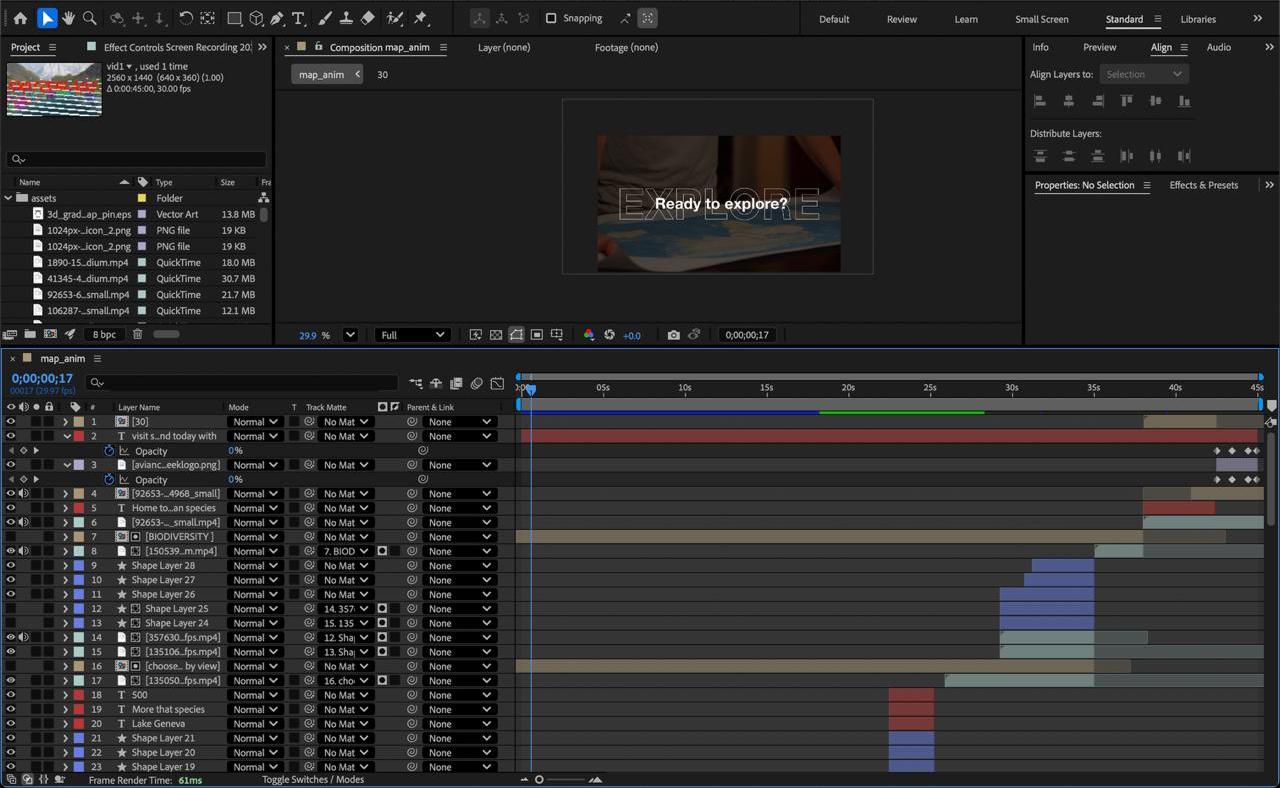Open the Effects & Presets panel tab
This screenshot has height=788, width=1280.
click(1203, 185)
